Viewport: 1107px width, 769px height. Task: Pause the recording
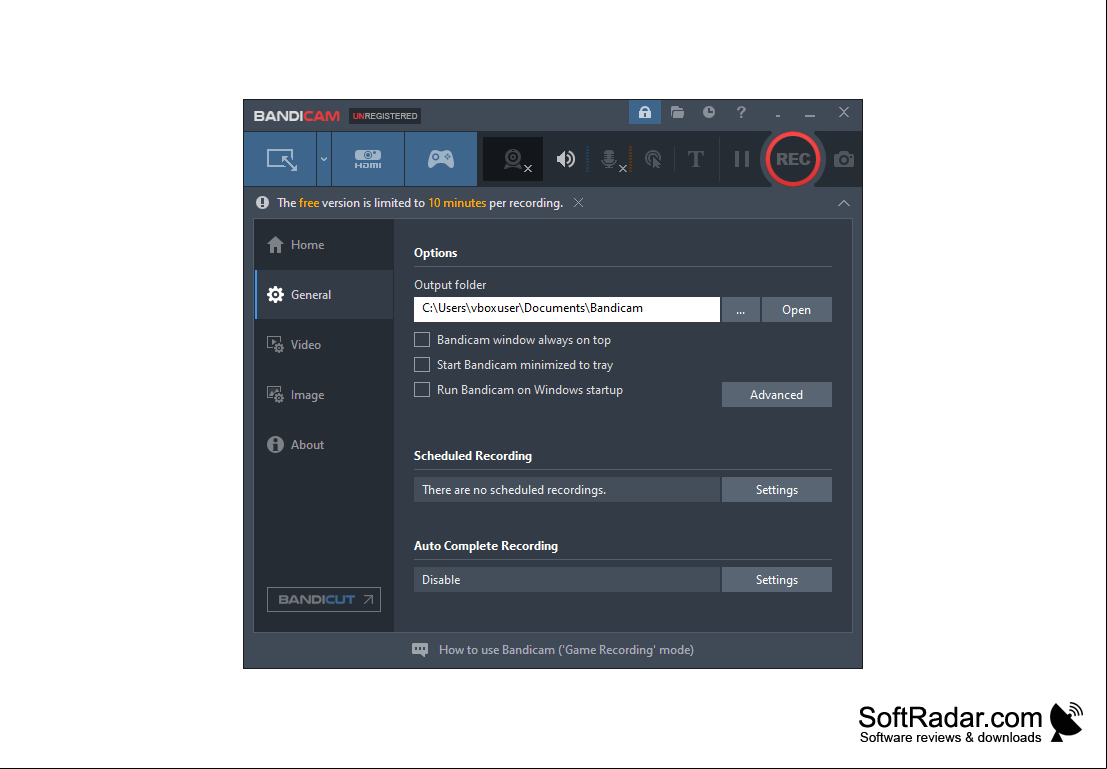741,160
